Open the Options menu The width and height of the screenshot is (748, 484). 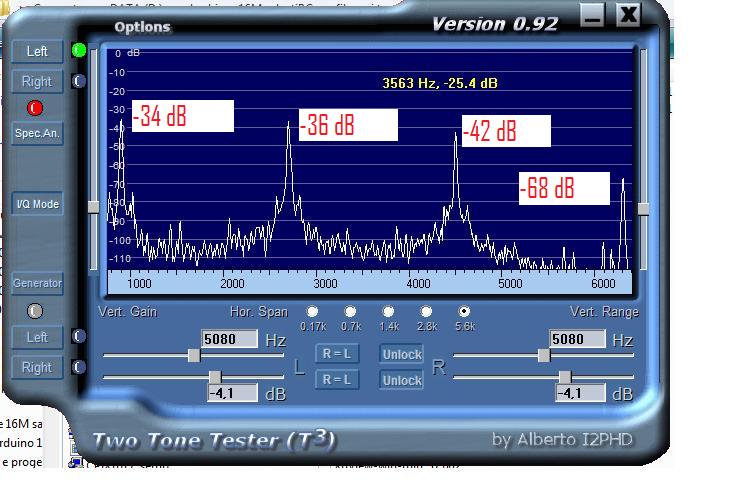(141, 27)
